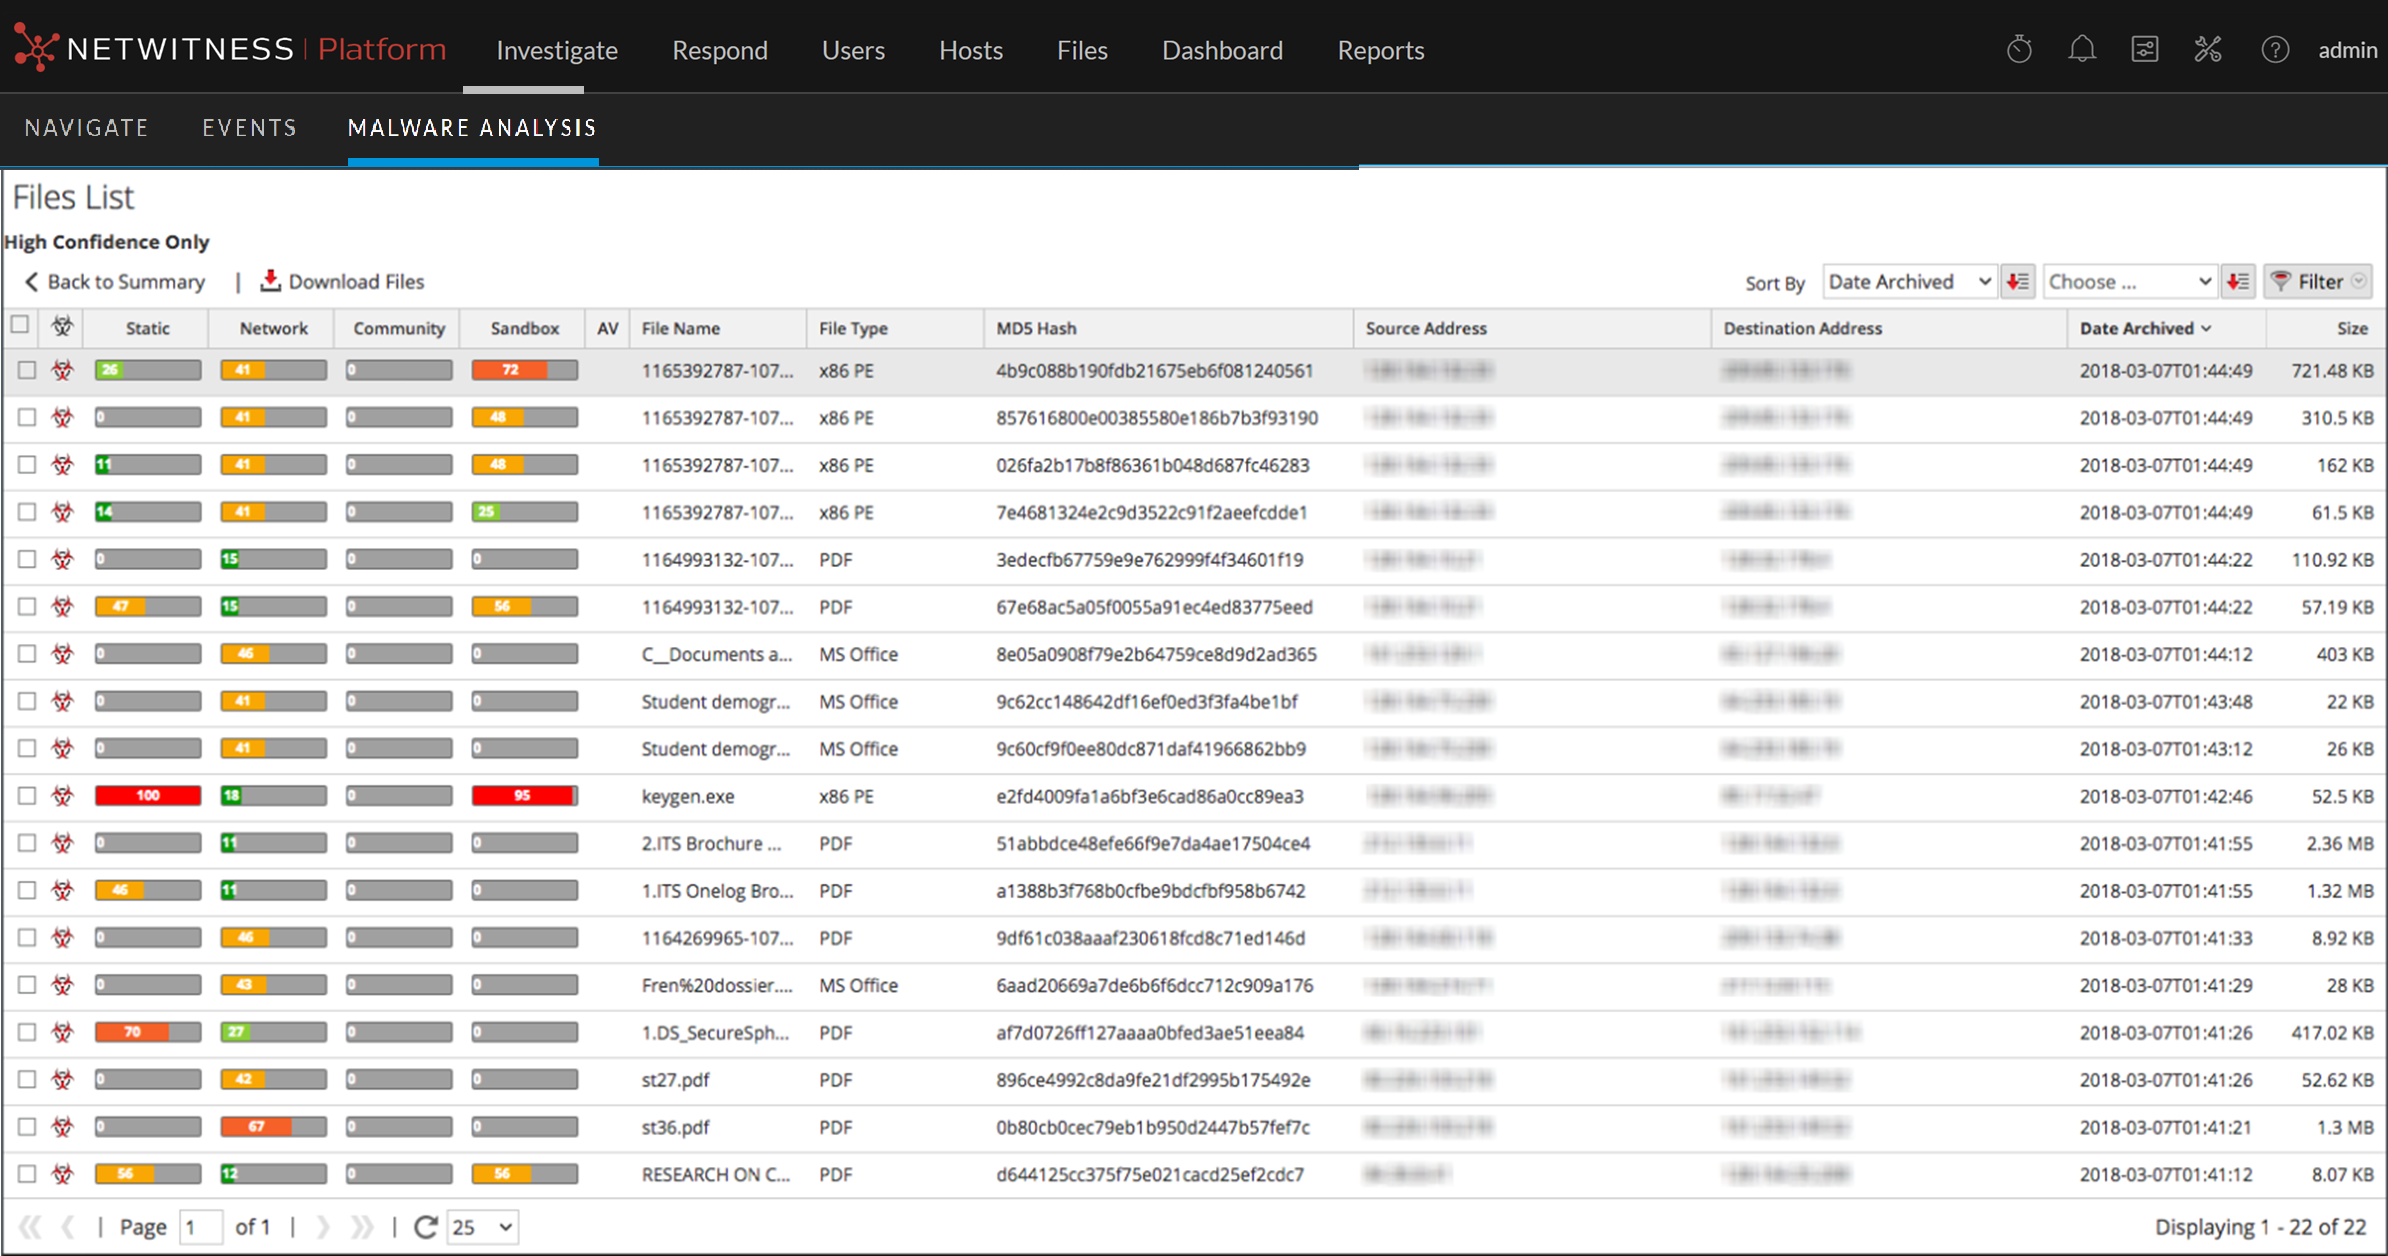
Task: Open the Respond menu
Action: (720, 50)
